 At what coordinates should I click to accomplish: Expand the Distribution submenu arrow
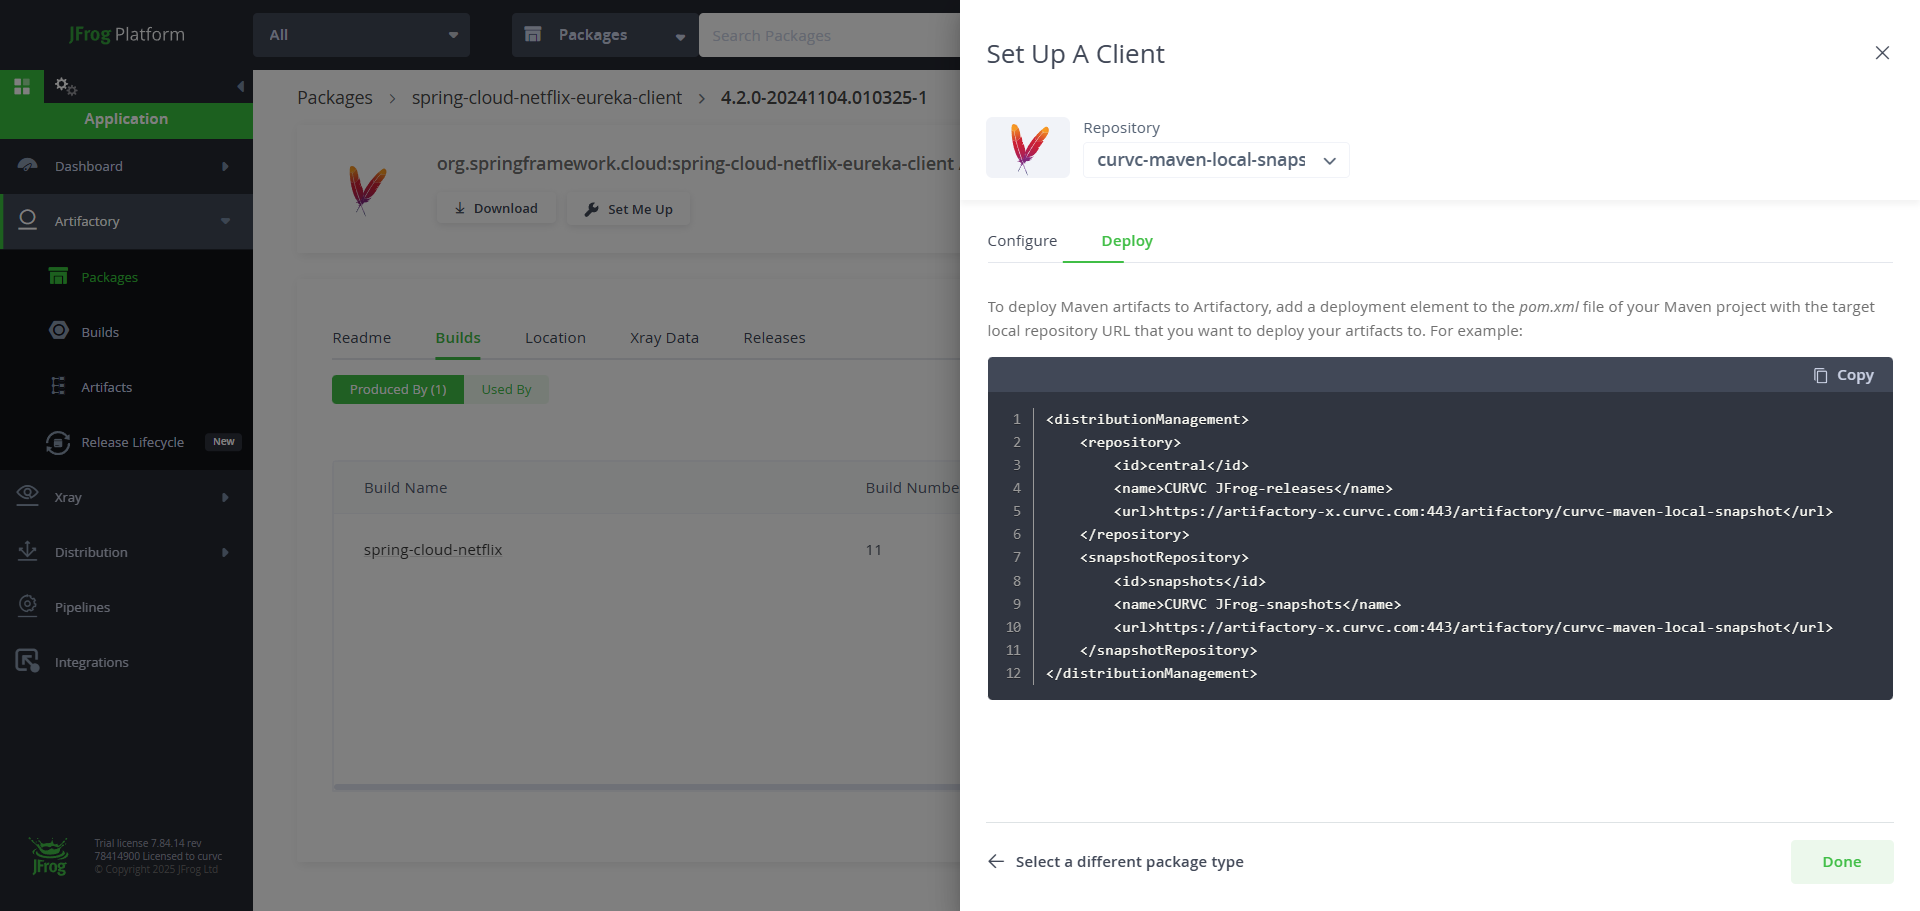click(225, 552)
